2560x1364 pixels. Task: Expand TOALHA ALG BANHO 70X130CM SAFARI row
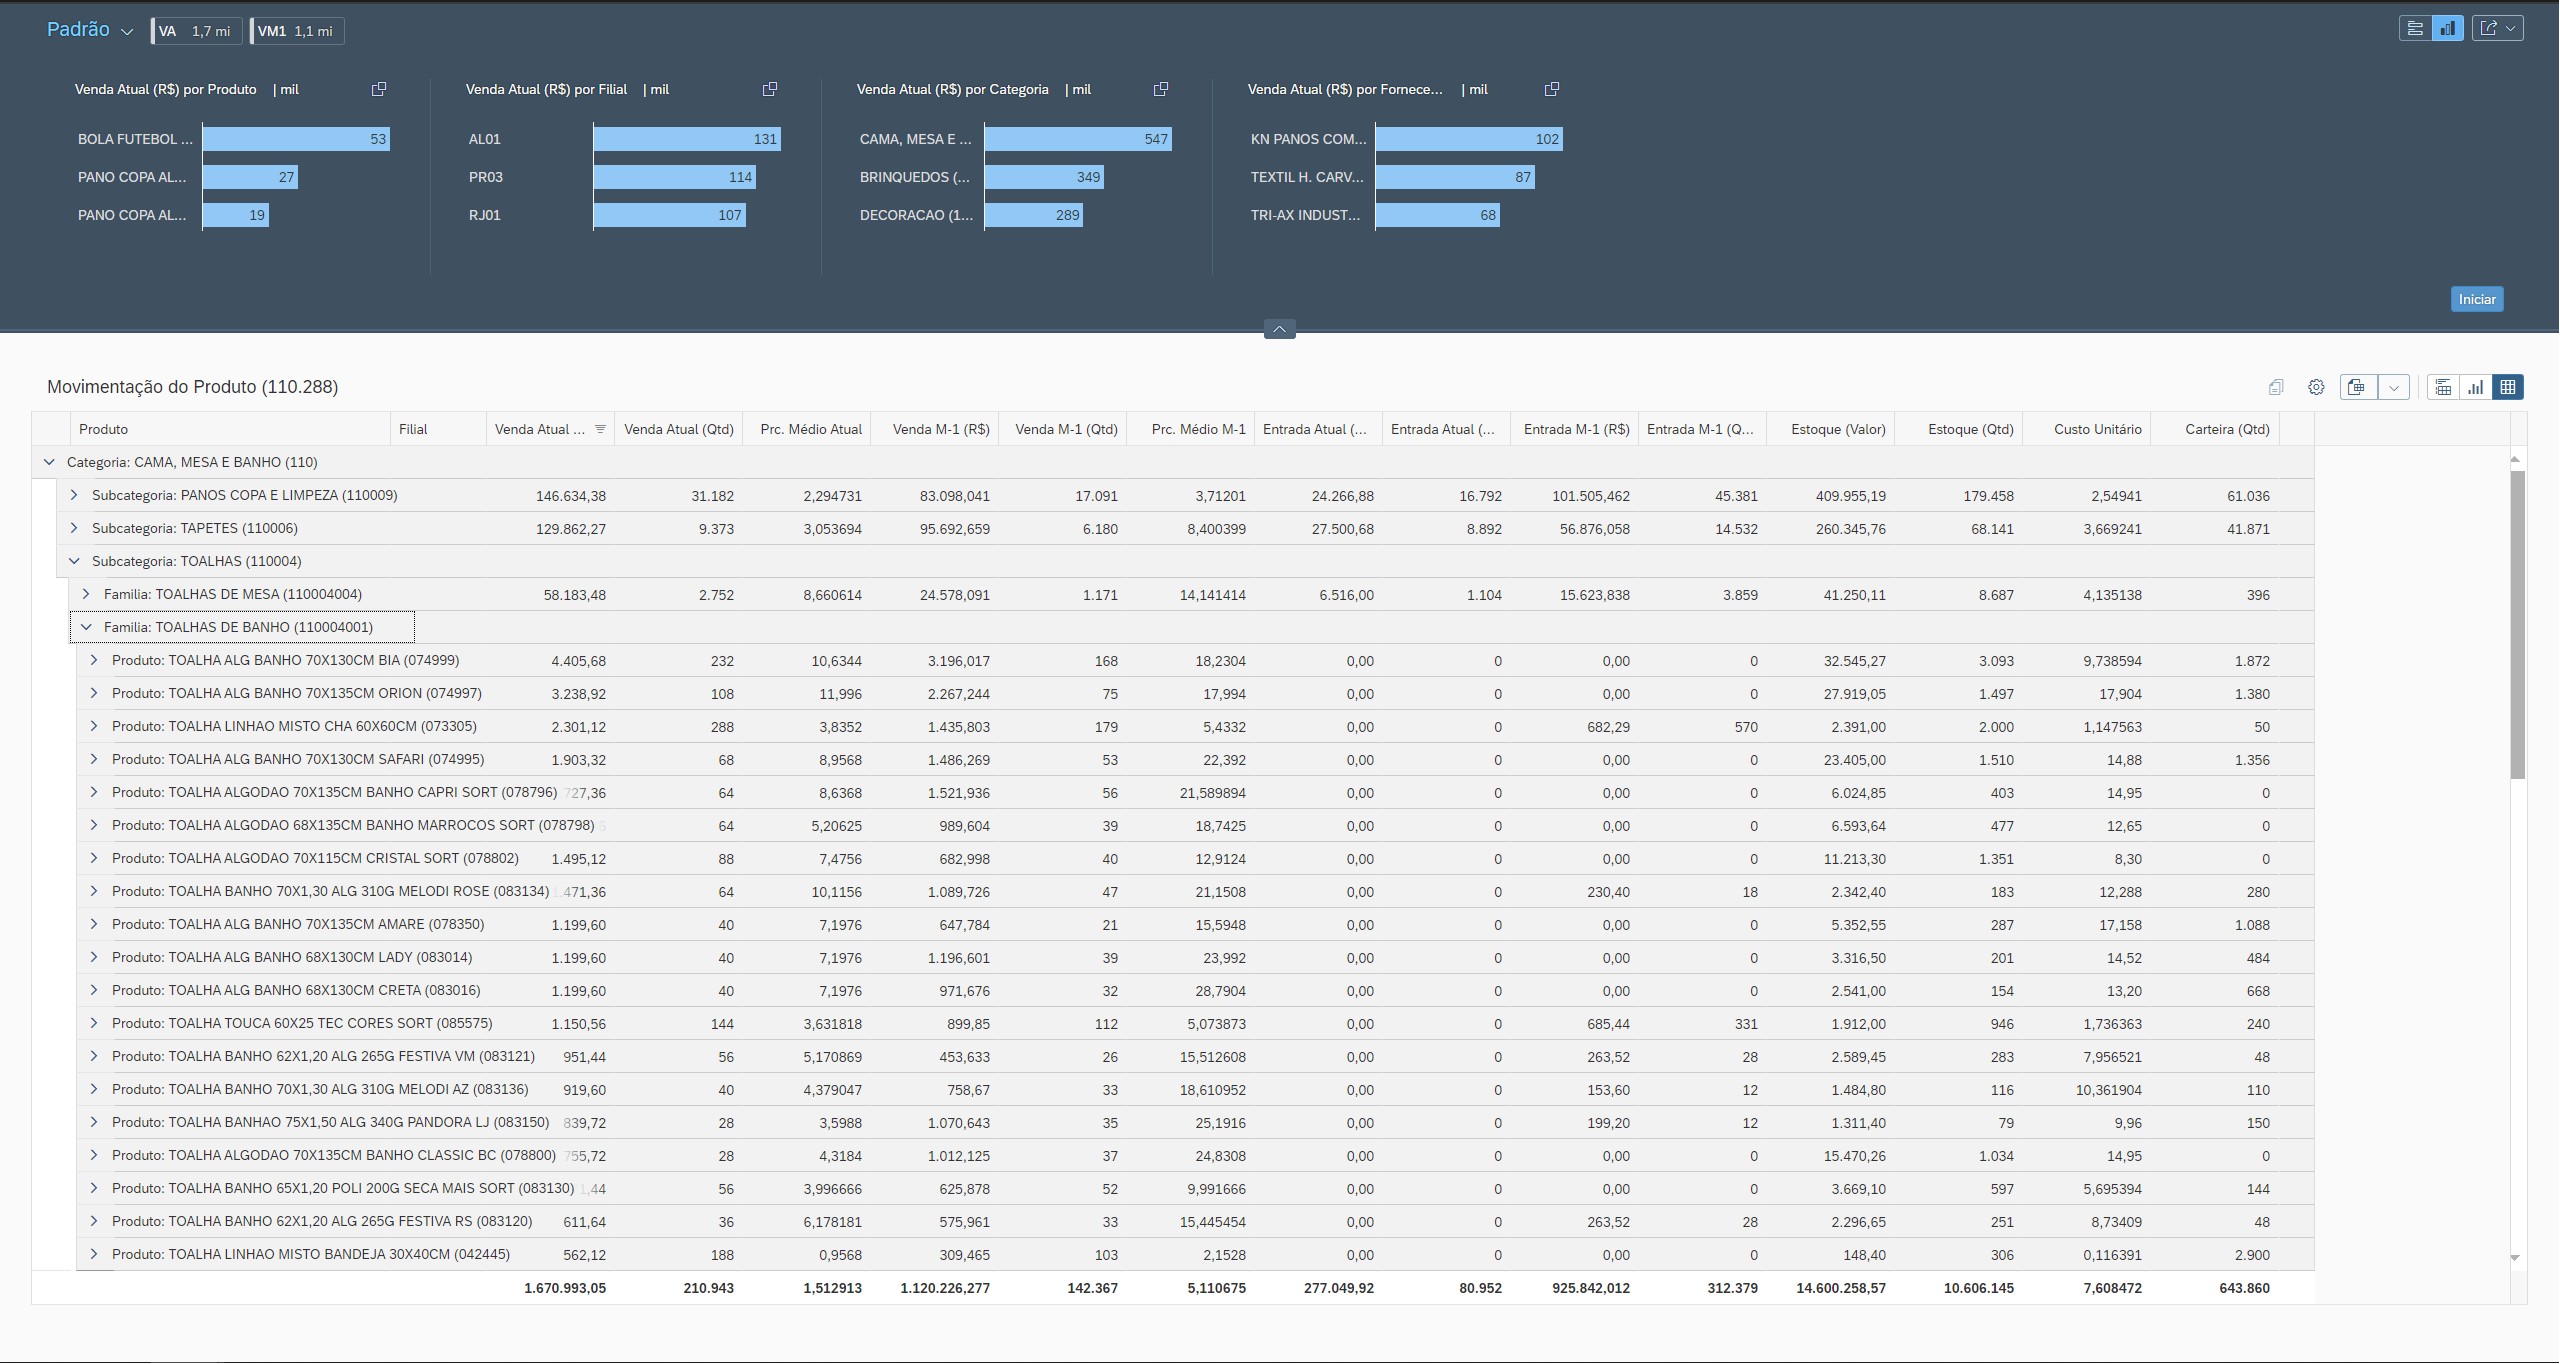pos(94,759)
